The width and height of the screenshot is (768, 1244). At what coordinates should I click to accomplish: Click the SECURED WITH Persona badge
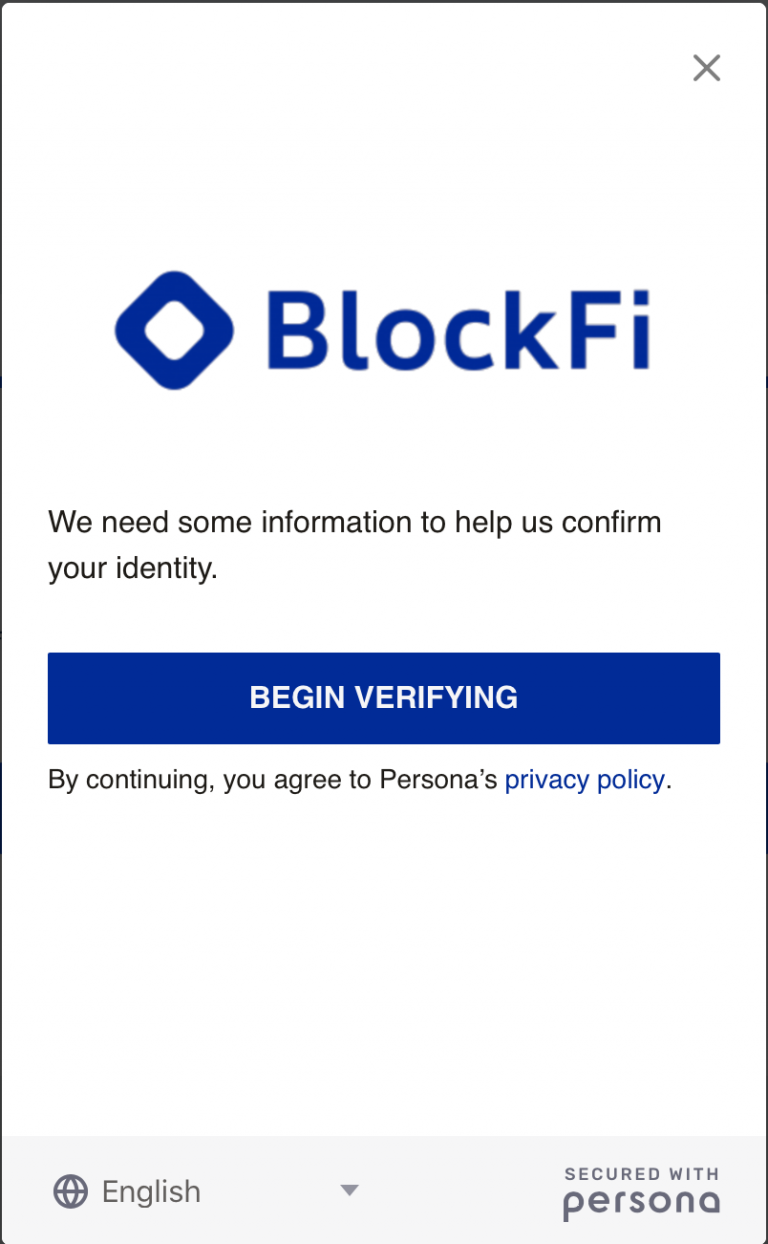pyautogui.click(x=641, y=1190)
